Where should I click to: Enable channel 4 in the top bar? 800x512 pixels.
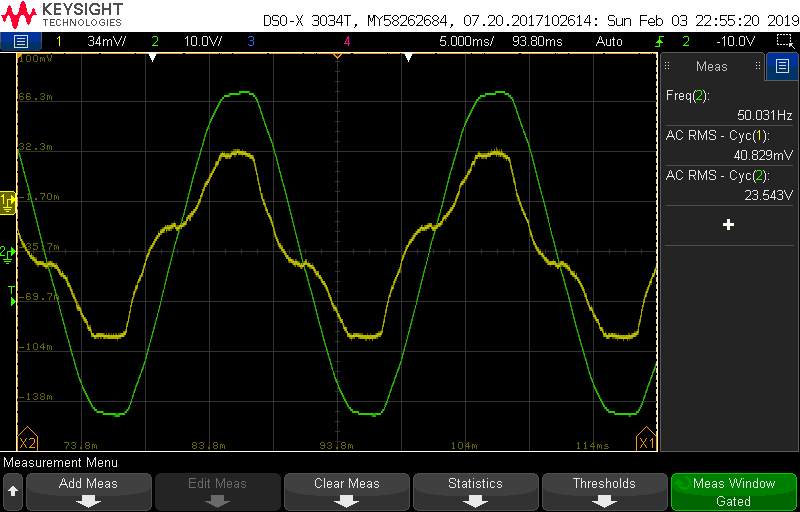tap(347, 41)
